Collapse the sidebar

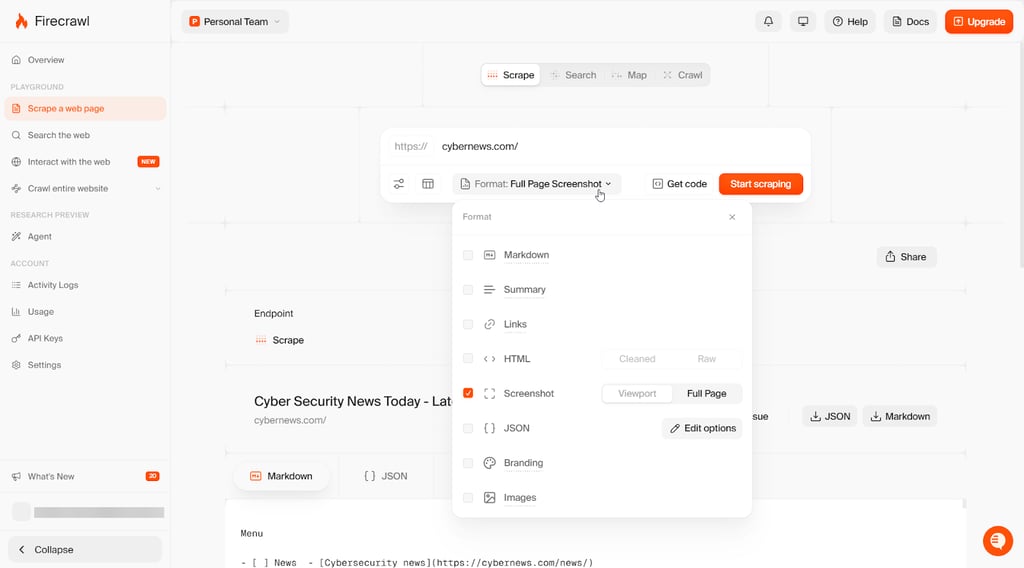click(x=85, y=550)
